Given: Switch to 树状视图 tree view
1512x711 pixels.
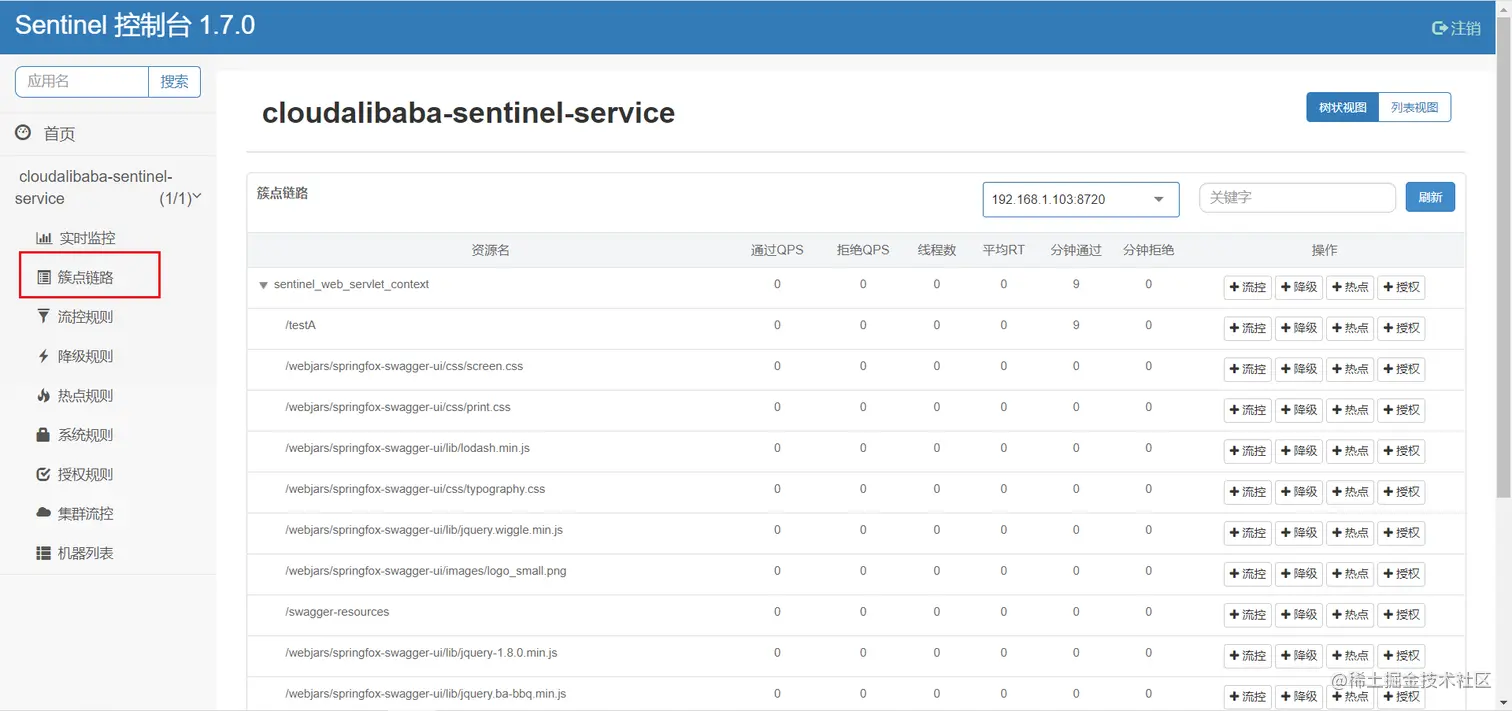Looking at the screenshot, I should click(x=1342, y=107).
